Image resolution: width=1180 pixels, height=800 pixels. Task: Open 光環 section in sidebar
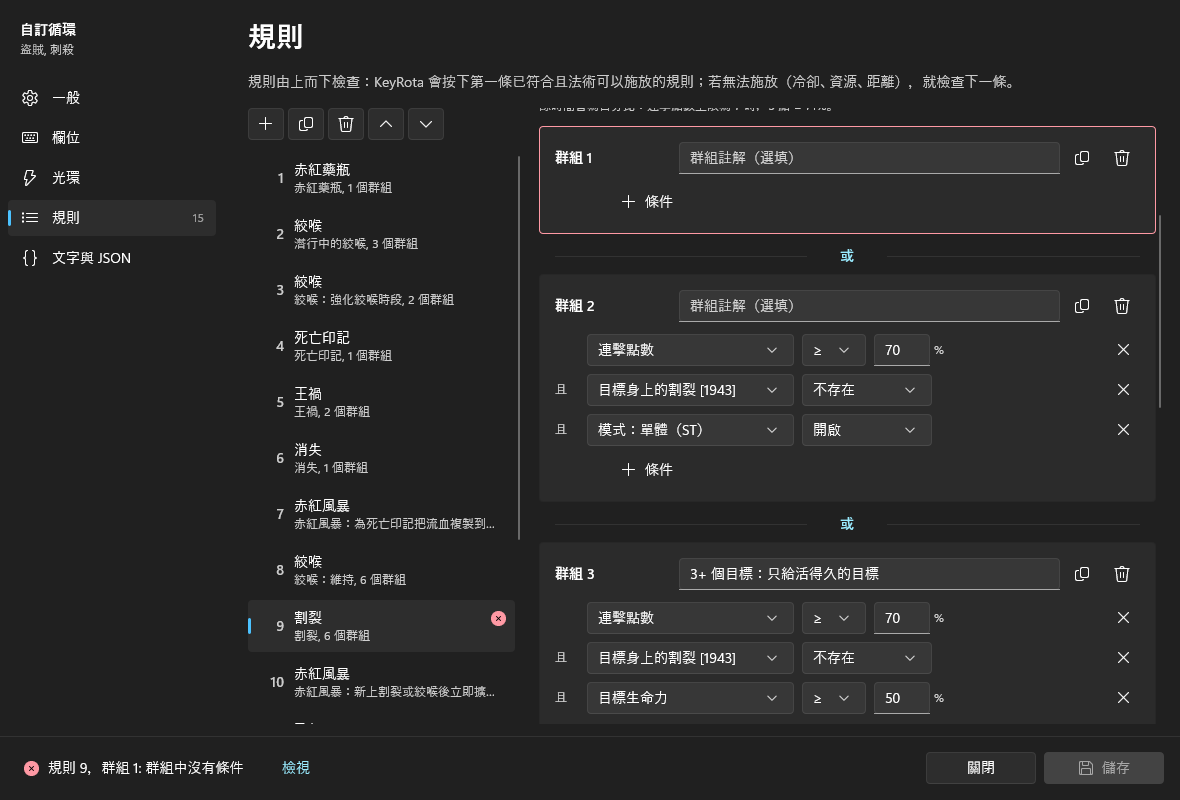tap(111, 178)
